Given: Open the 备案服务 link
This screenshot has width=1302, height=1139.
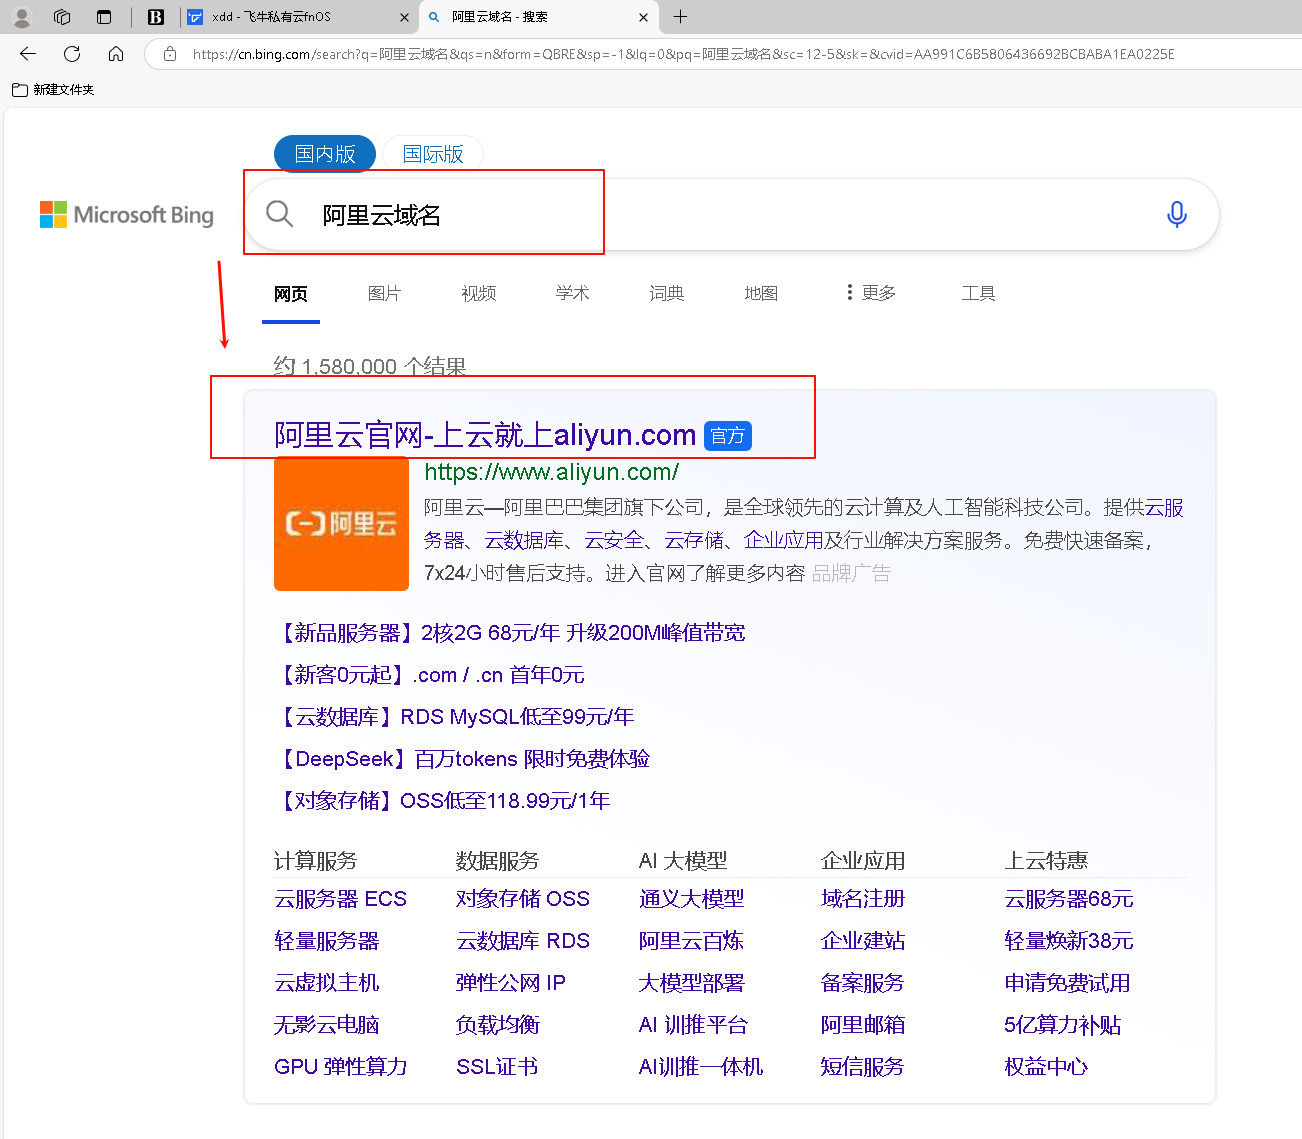Looking at the screenshot, I should click(x=863, y=983).
